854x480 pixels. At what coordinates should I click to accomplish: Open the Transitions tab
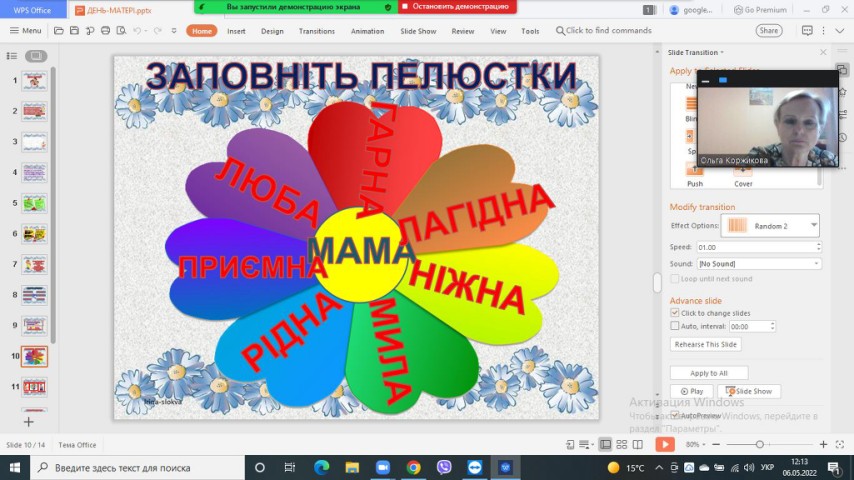pos(316,31)
